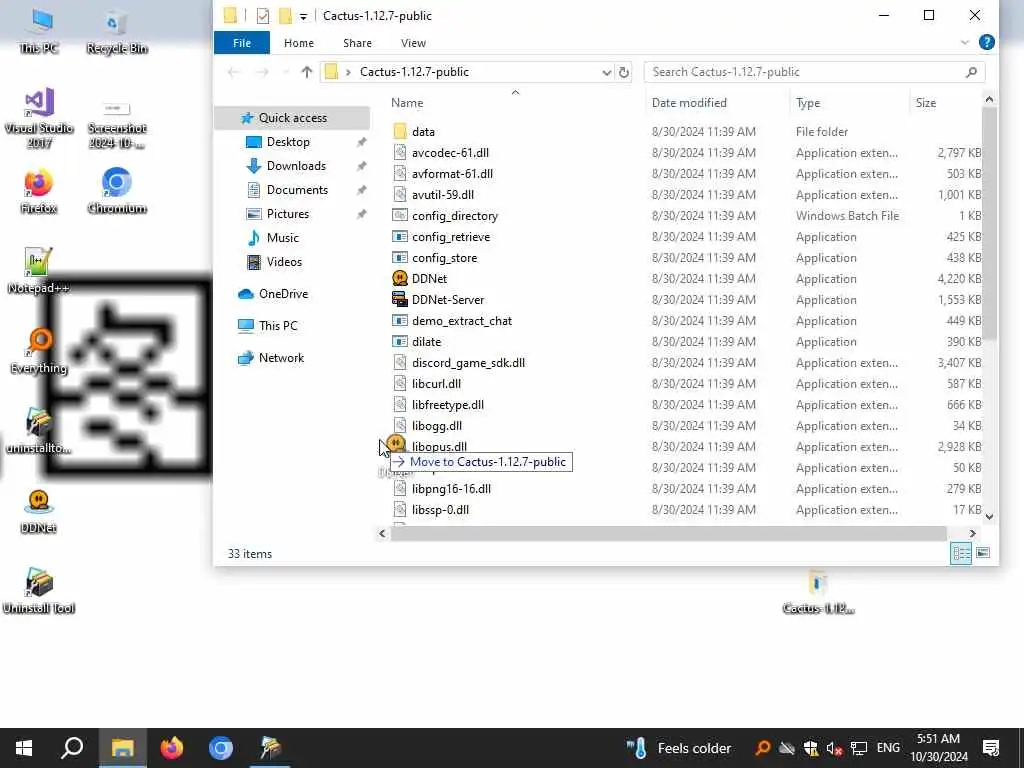Click Properties checkmark in title bar toolbar
The image size is (1024, 768).
263,16
